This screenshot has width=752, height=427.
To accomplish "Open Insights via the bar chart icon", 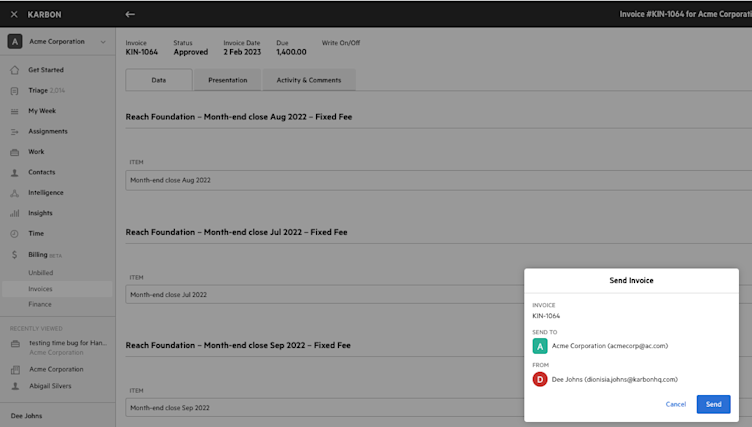I will 14,213.
